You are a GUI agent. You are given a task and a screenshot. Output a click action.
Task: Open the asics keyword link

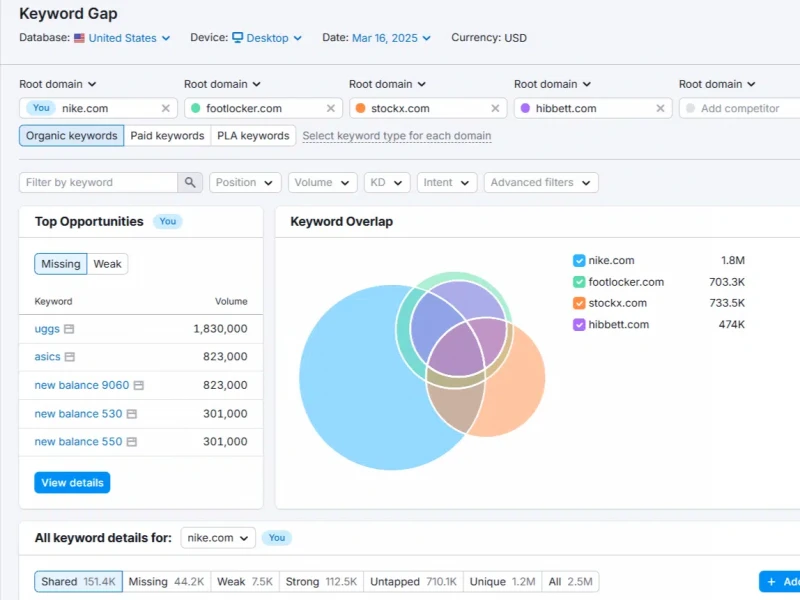click(47, 357)
